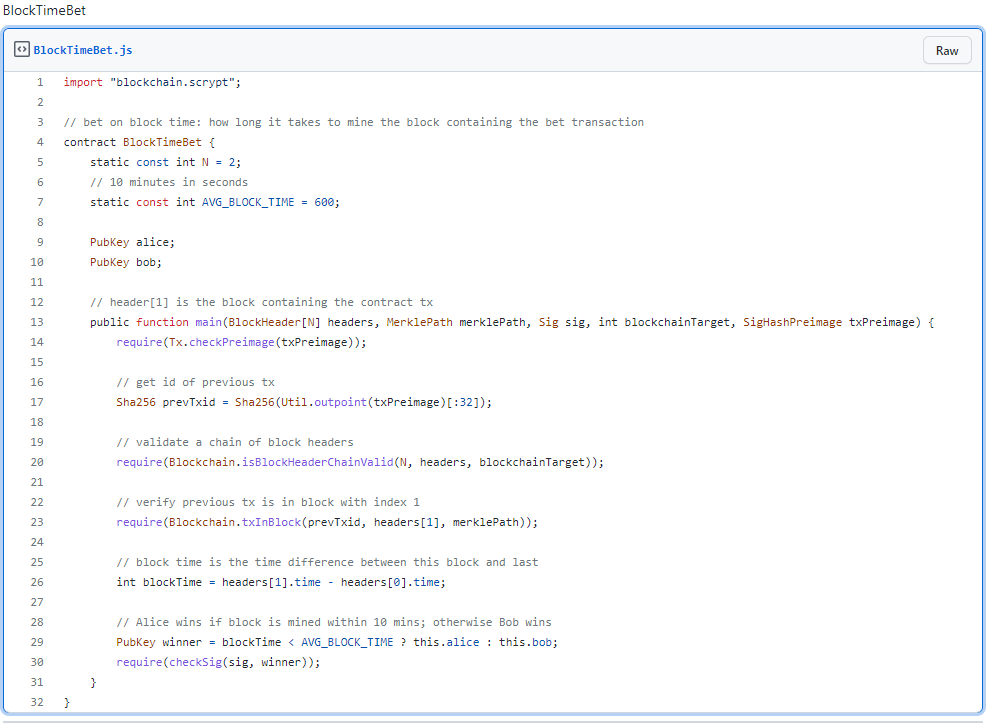Click the "Sha256 prevTxid" assignment line
This screenshot has height=728, width=994.
pos(304,402)
